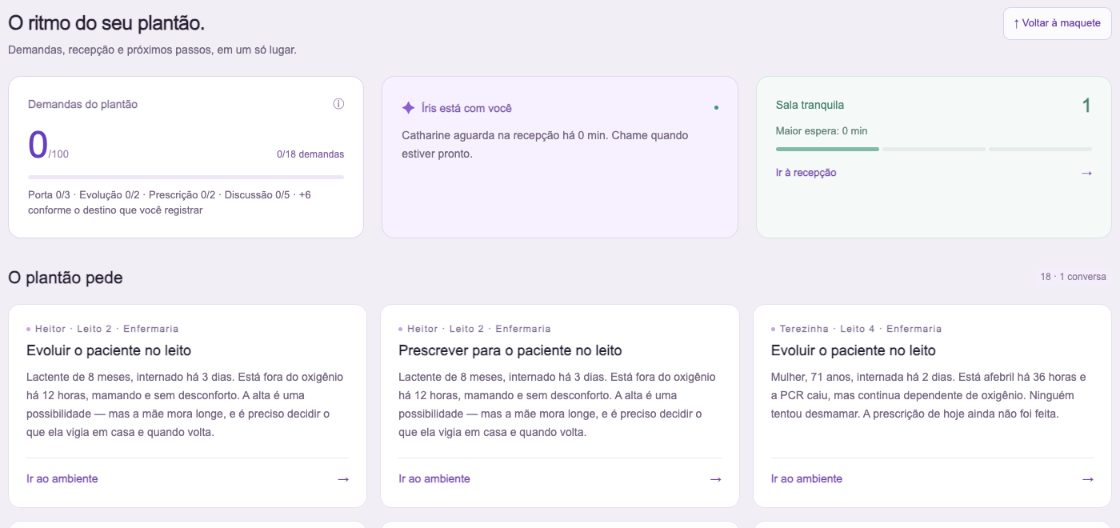The image size is (1120, 528).
Task: Click the Porta 0/3 Evolução 0/2 breakdown text
Action: coord(169,202)
